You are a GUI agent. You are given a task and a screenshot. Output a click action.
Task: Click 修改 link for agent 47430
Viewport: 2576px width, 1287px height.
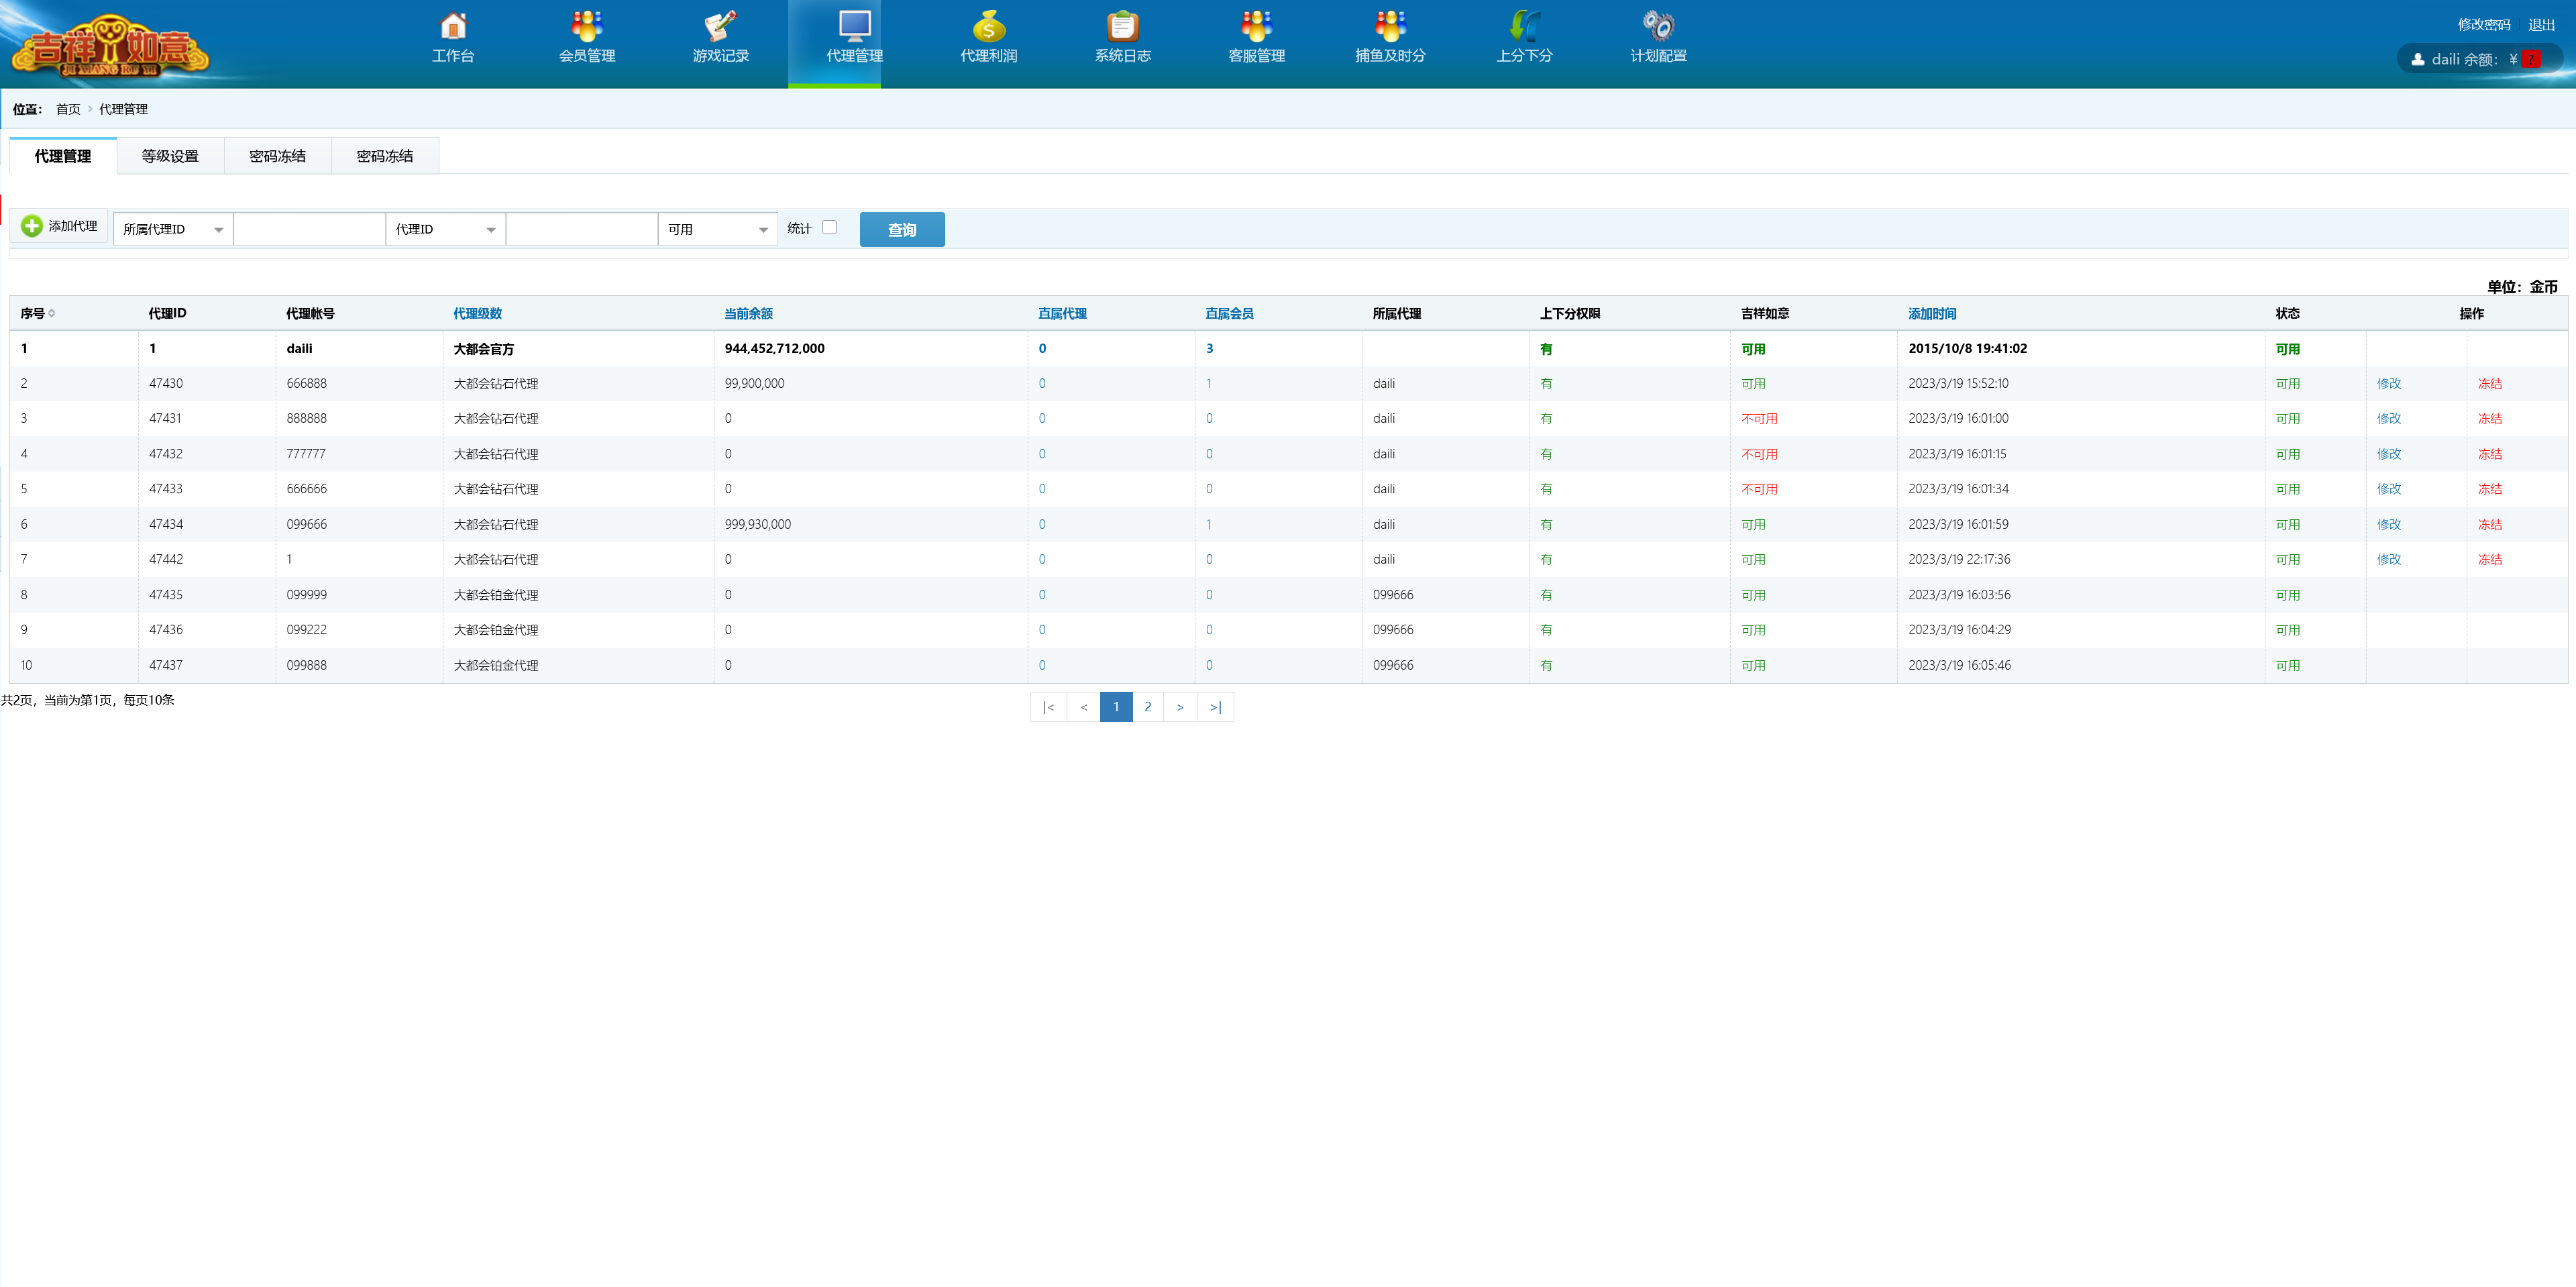(2388, 383)
